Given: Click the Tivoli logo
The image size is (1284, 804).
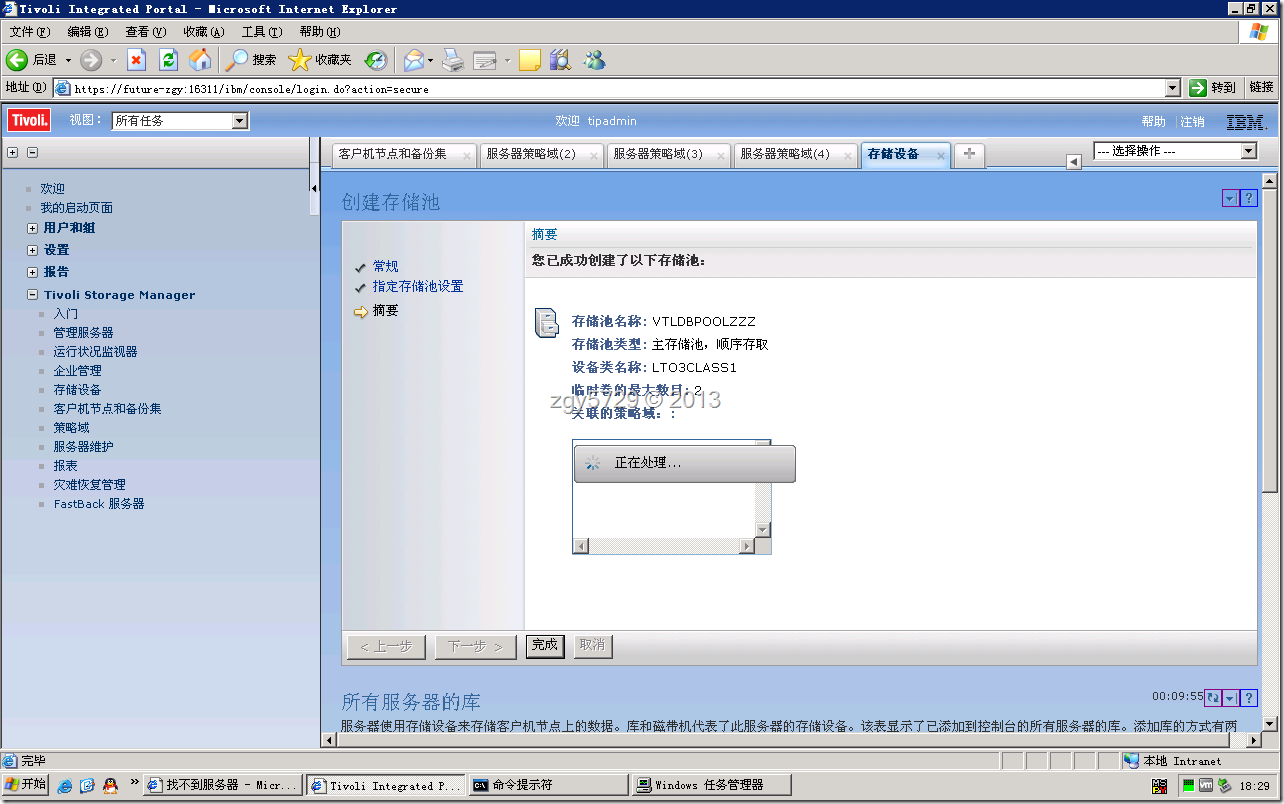Looking at the screenshot, I should 29,121.
